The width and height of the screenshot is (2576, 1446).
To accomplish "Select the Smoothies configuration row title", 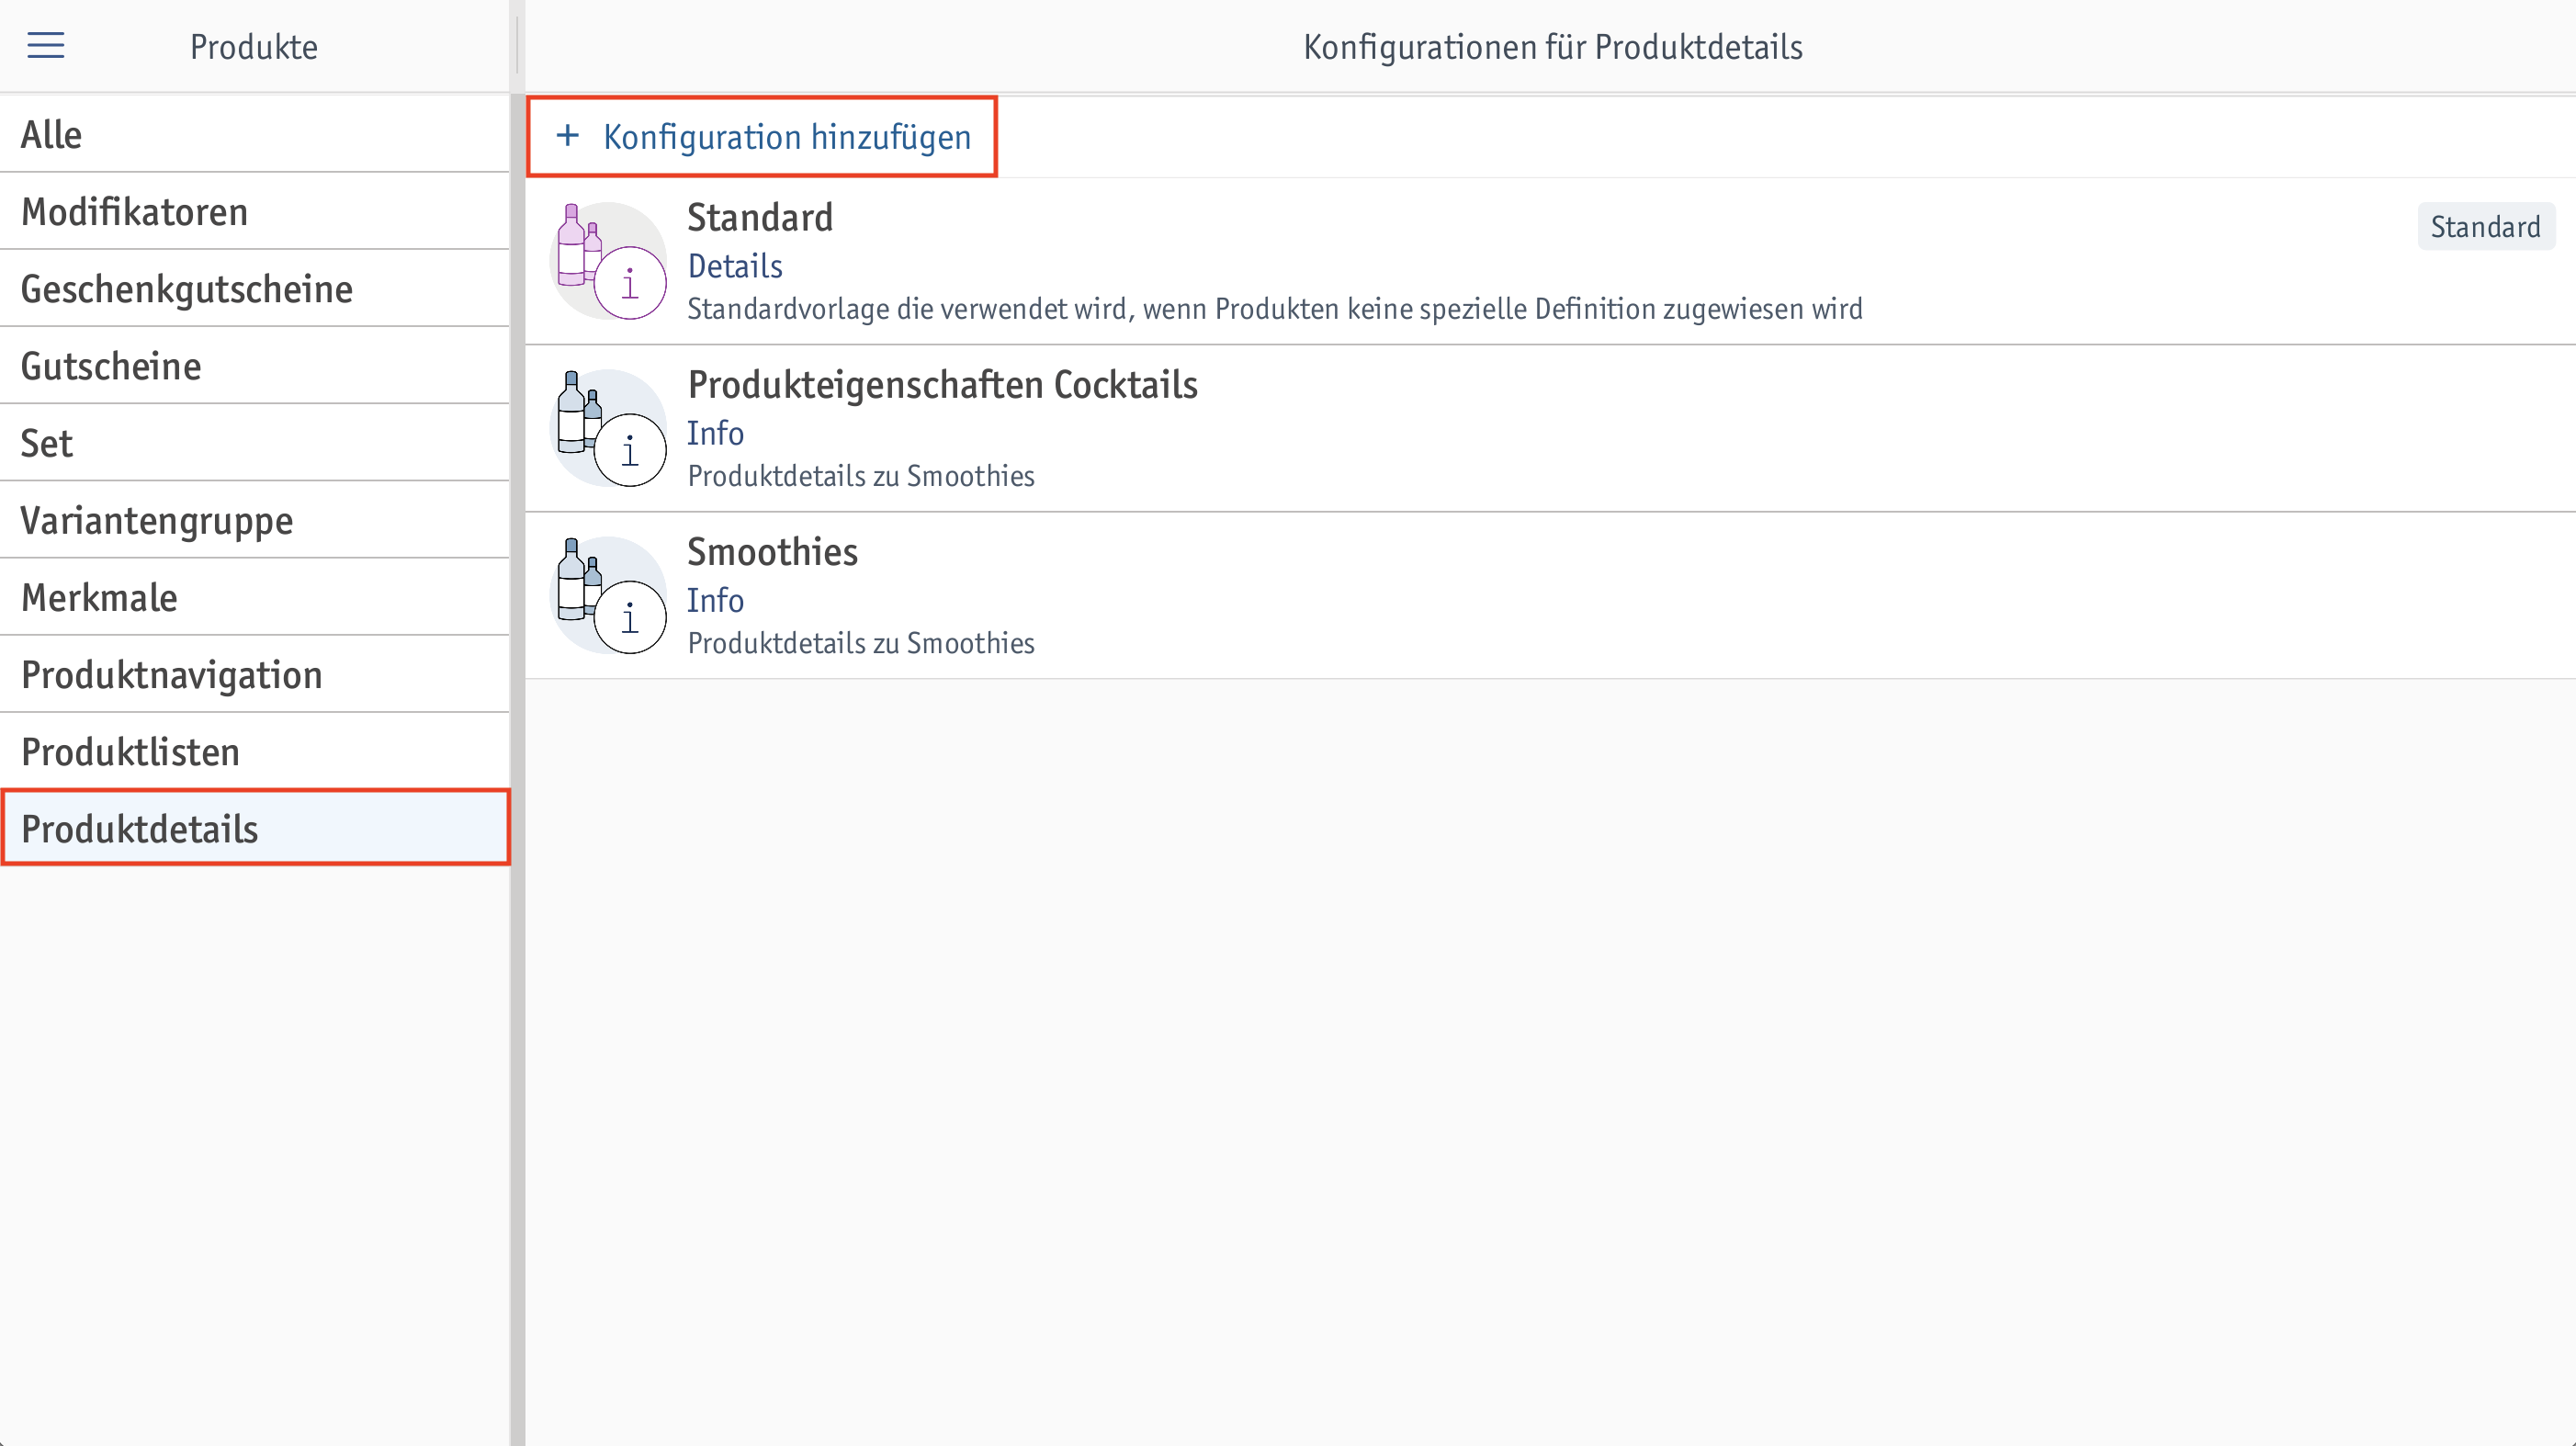I will [772, 552].
